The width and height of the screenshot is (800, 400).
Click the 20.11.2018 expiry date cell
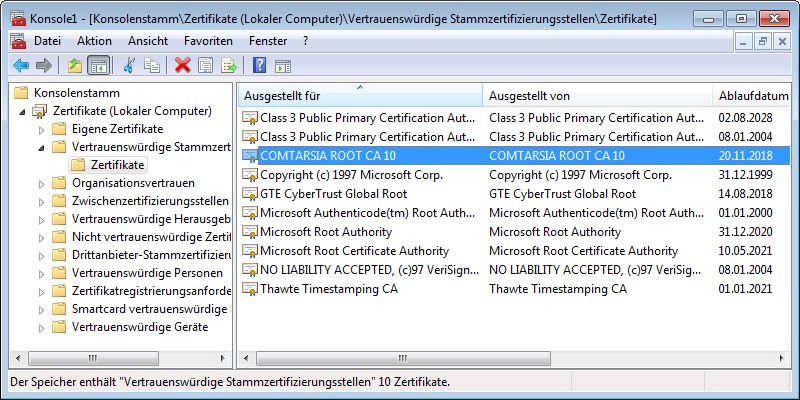(745, 156)
